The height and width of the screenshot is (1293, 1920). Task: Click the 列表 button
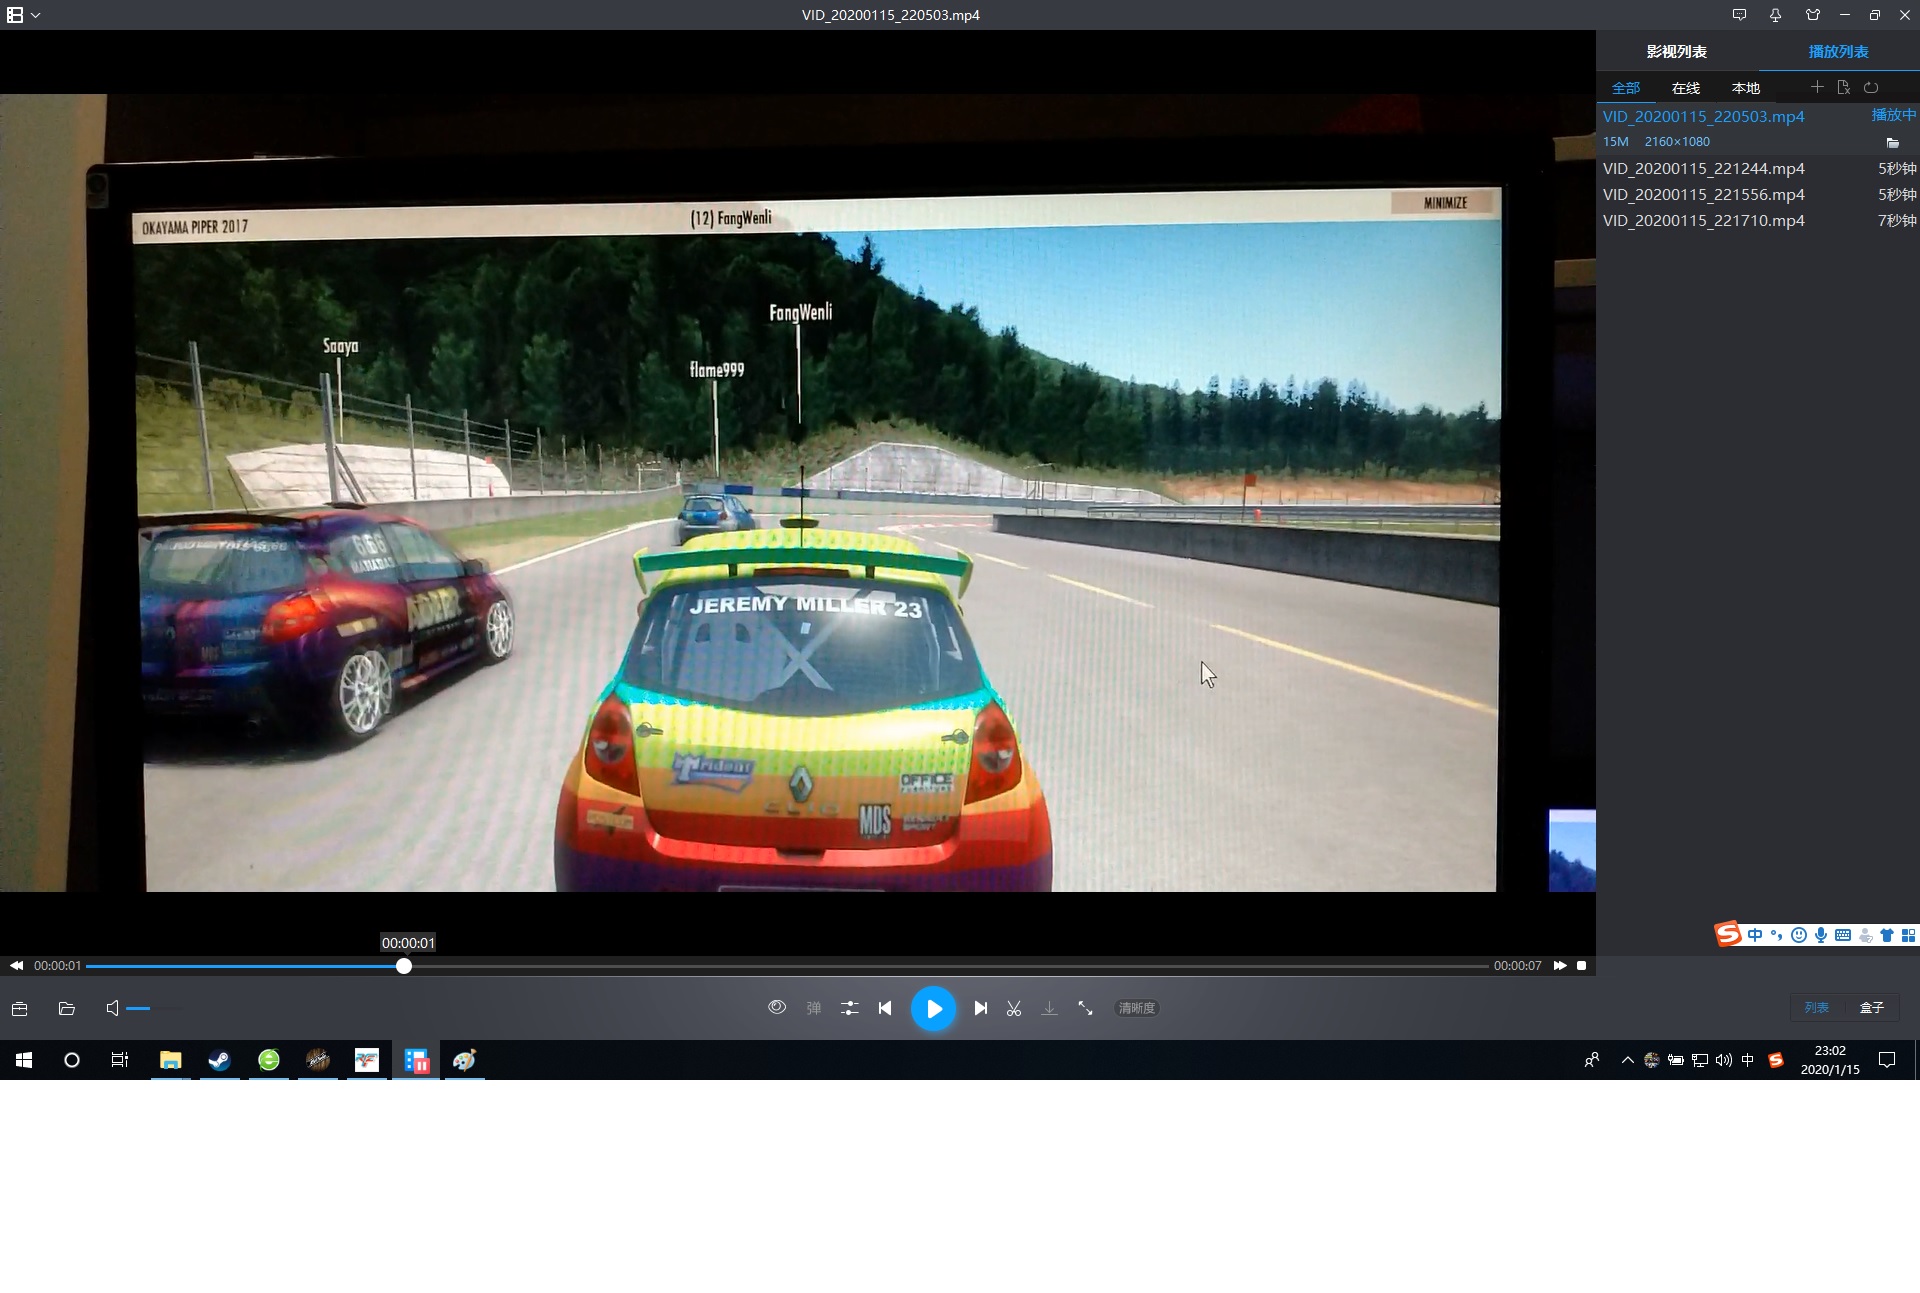click(1816, 1007)
